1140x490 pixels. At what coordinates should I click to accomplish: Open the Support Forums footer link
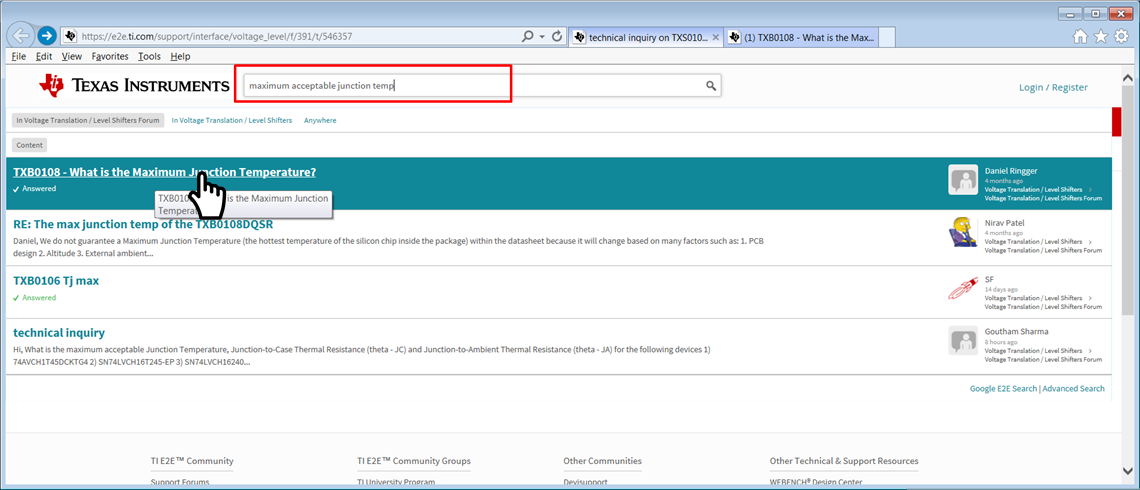pyautogui.click(x=180, y=483)
